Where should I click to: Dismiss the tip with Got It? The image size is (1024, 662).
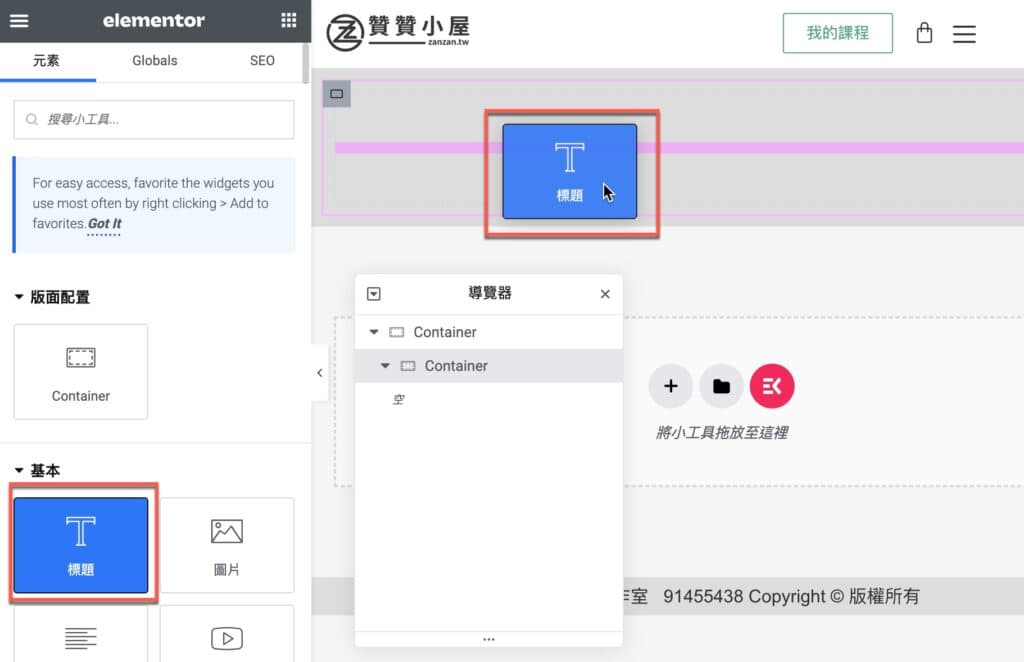104,223
